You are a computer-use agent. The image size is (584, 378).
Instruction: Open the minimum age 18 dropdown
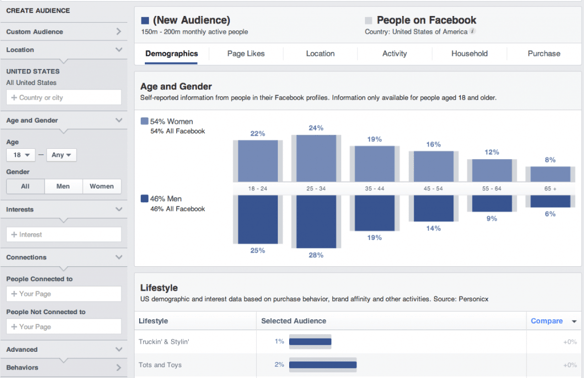click(x=21, y=155)
